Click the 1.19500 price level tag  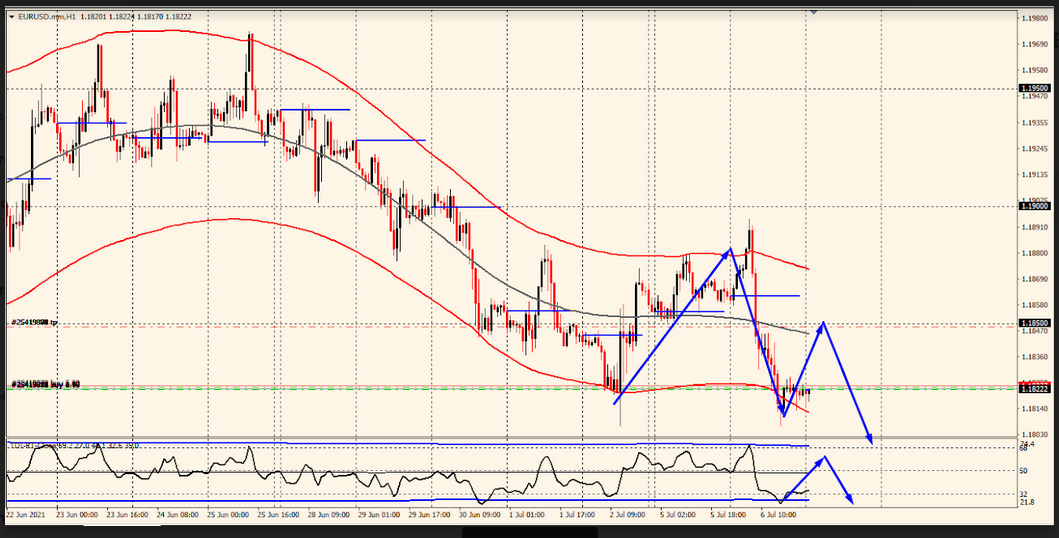pyautogui.click(x=1034, y=88)
